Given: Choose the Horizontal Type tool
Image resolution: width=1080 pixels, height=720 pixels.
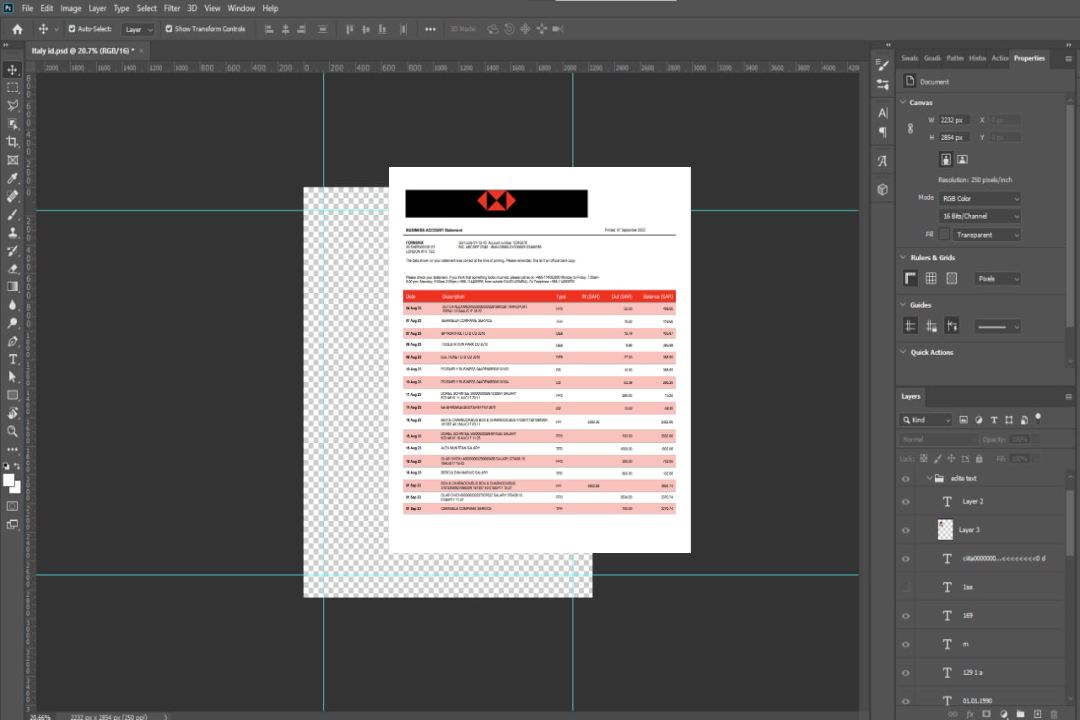Looking at the screenshot, I should 13,359.
